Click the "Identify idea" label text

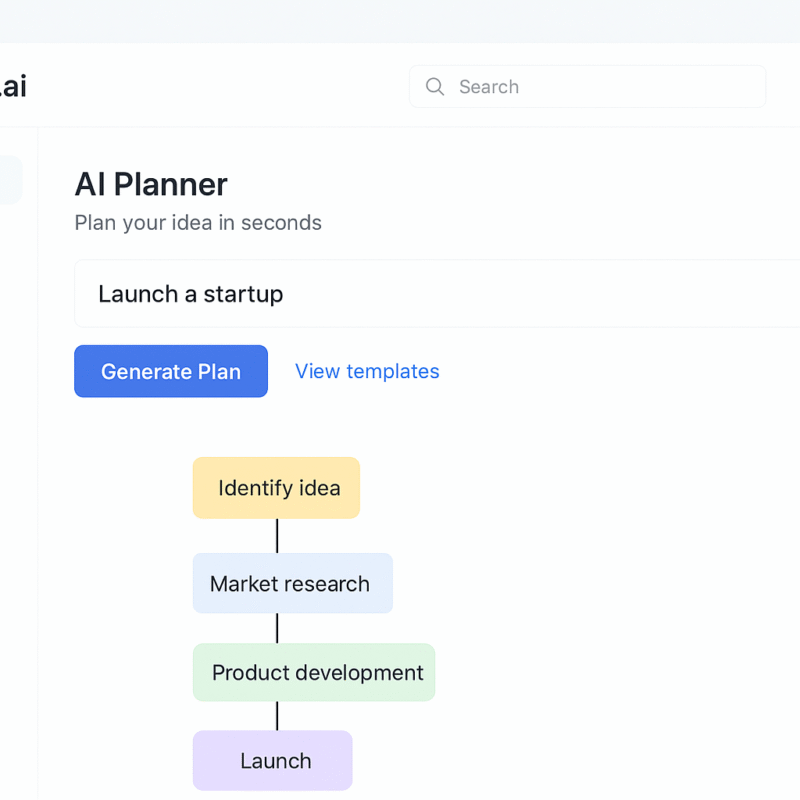pyautogui.click(x=279, y=488)
